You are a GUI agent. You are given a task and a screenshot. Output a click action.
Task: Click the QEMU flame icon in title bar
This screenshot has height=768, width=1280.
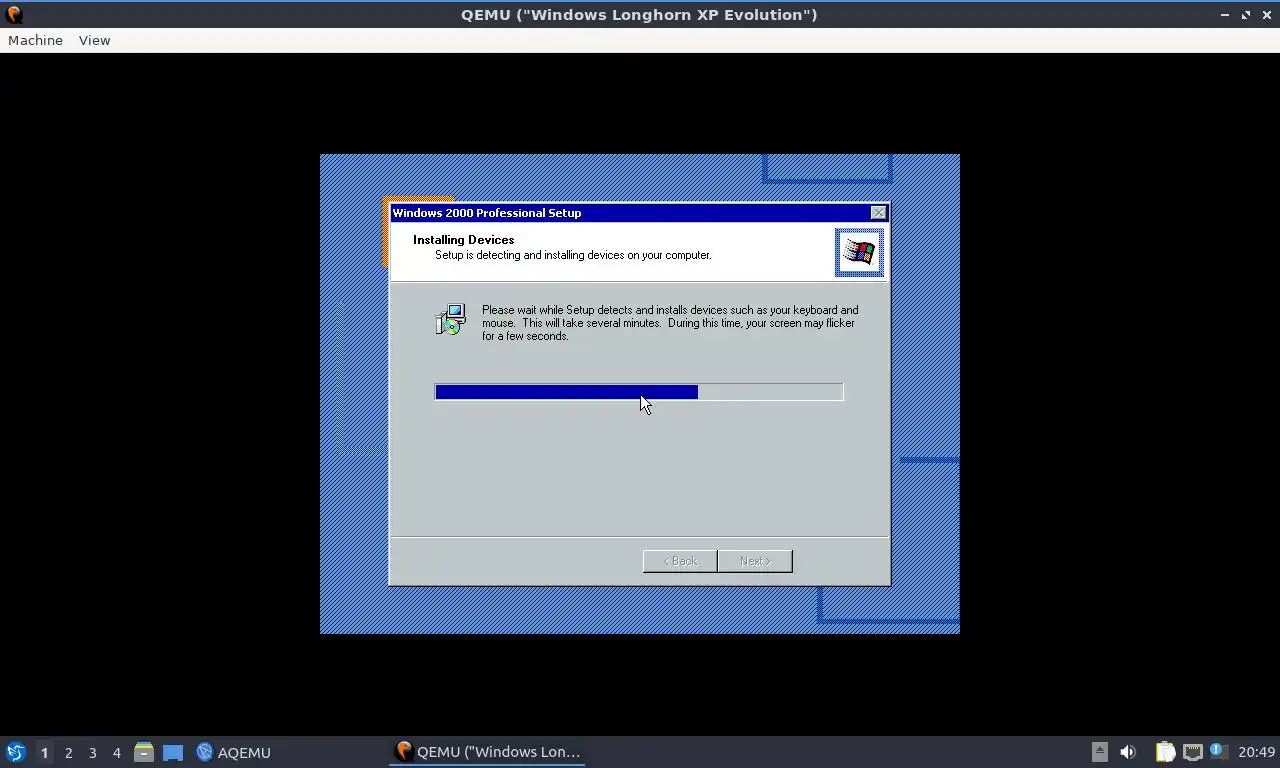pos(14,14)
